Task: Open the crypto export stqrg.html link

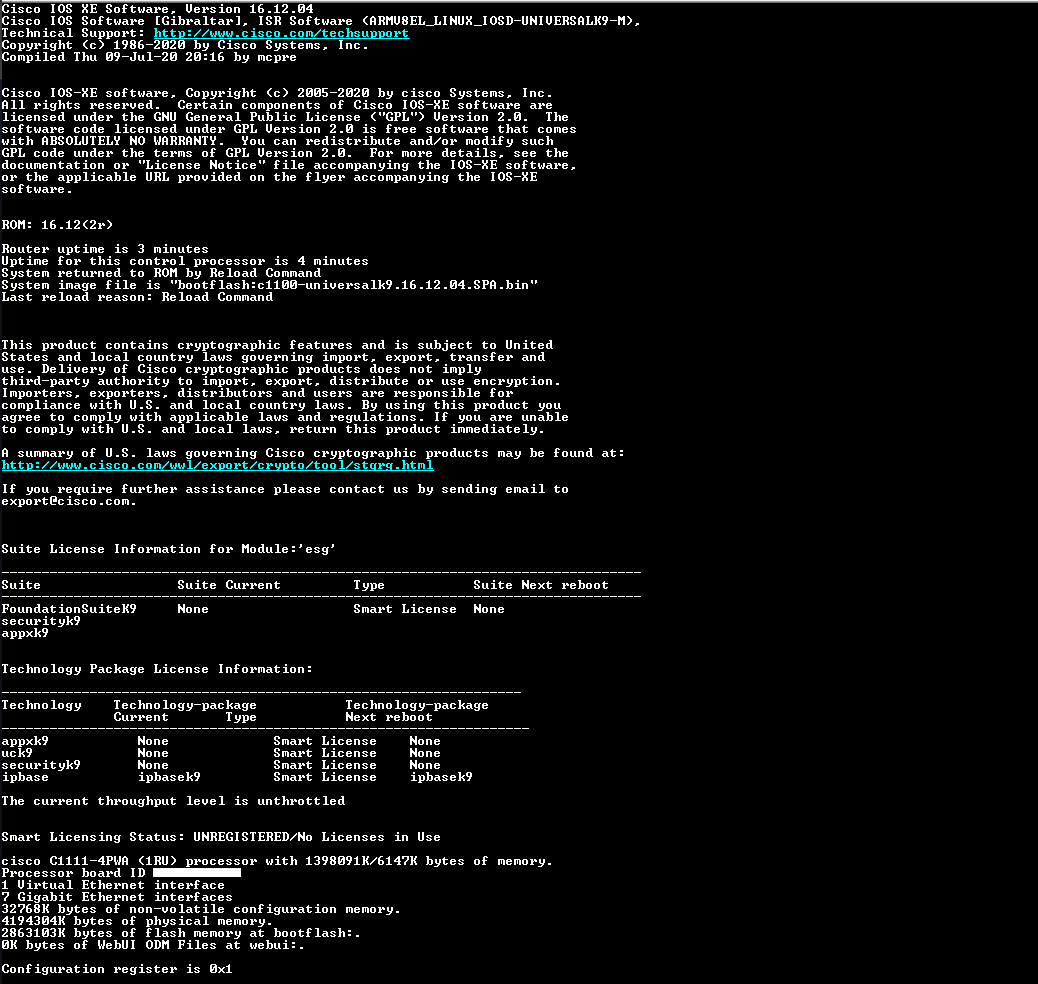Action: (x=218, y=465)
